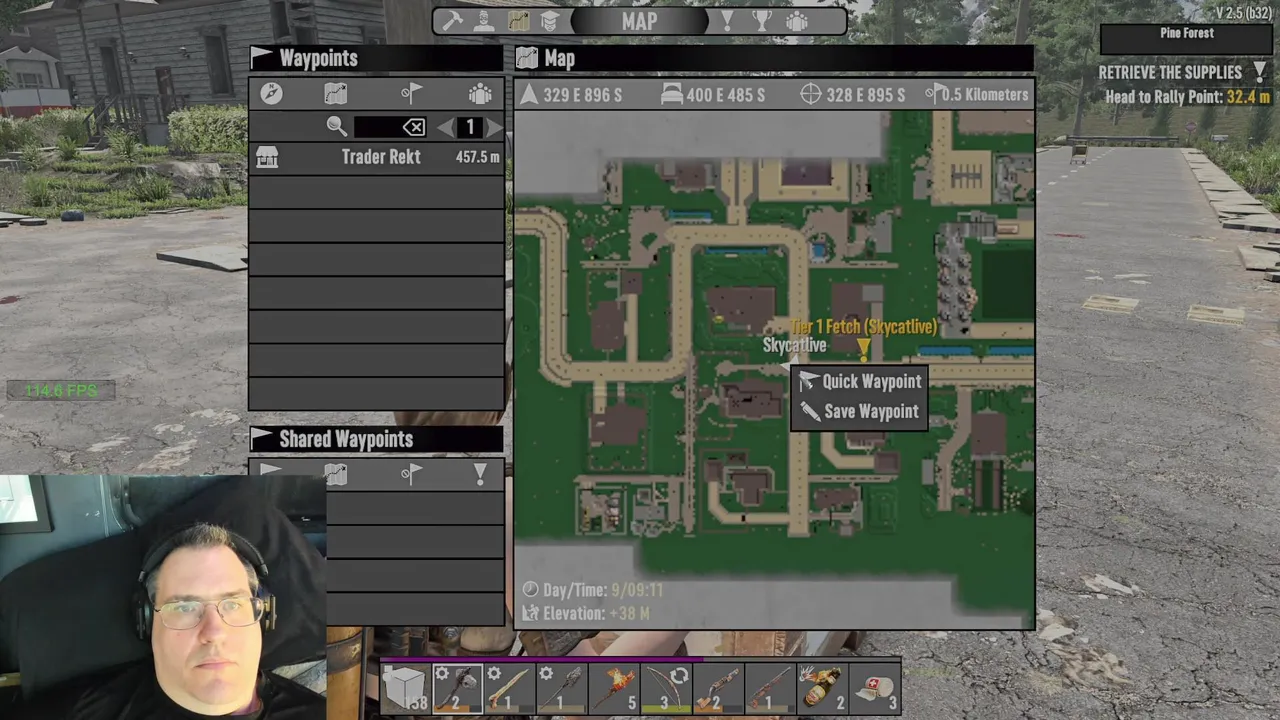Select the block stack hotbar slot

(x=405, y=689)
